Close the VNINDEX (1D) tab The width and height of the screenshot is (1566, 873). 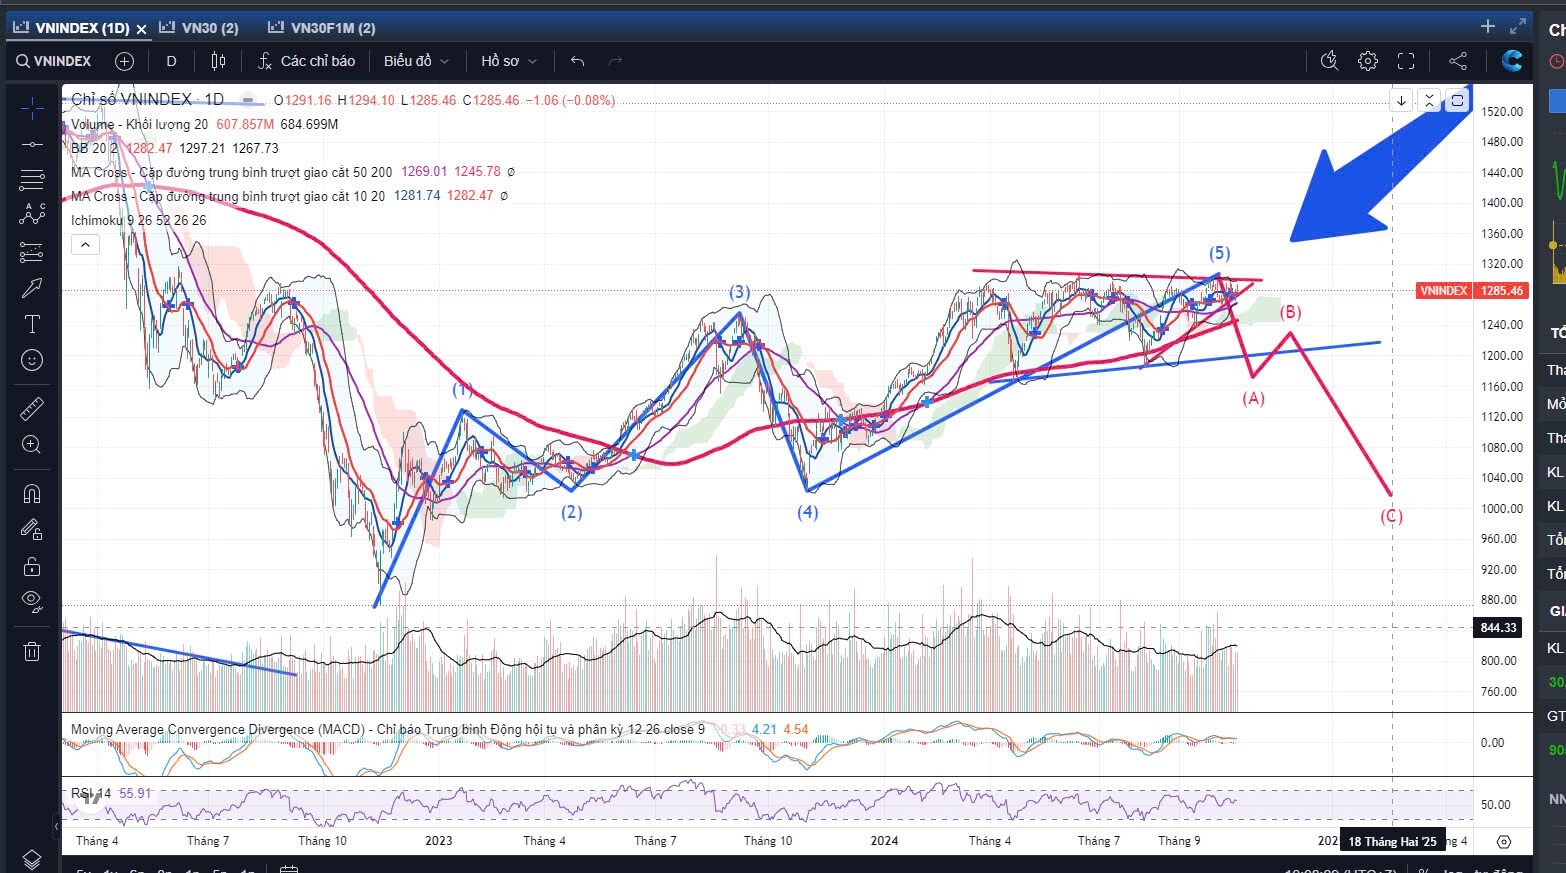point(141,29)
